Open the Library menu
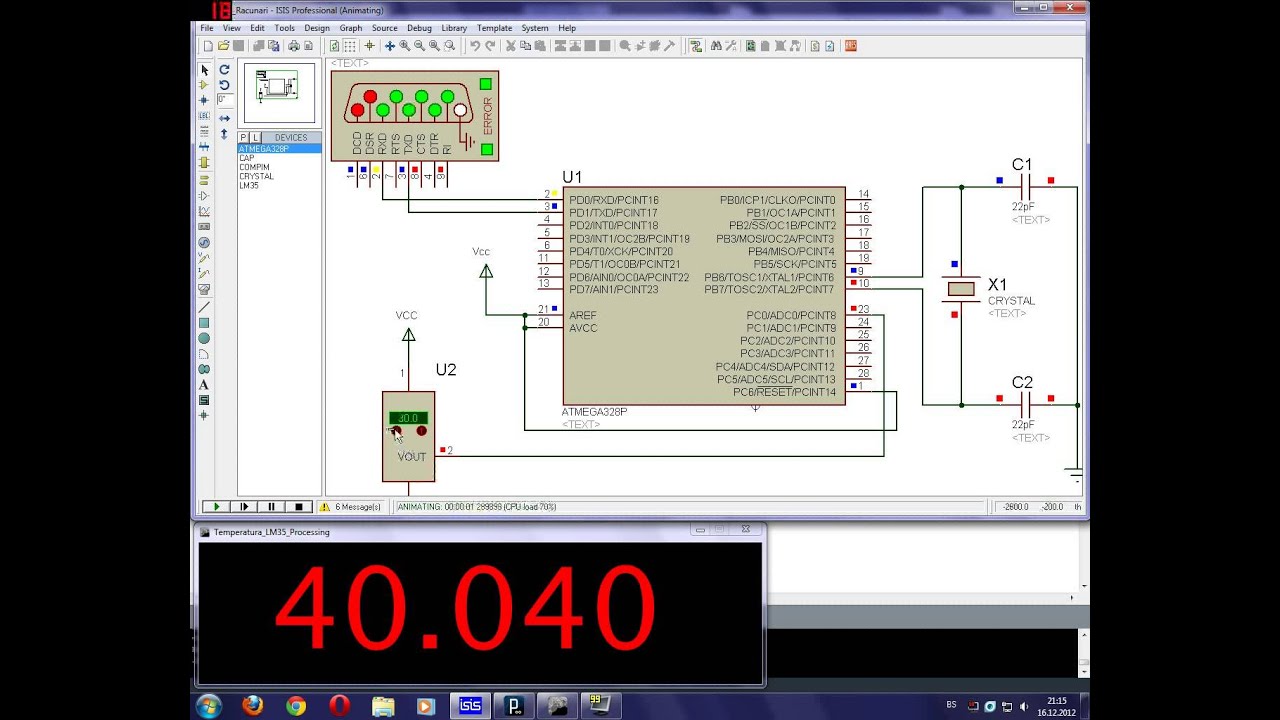Image resolution: width=1280 pixels, height=720 pixels. (453, 28)
